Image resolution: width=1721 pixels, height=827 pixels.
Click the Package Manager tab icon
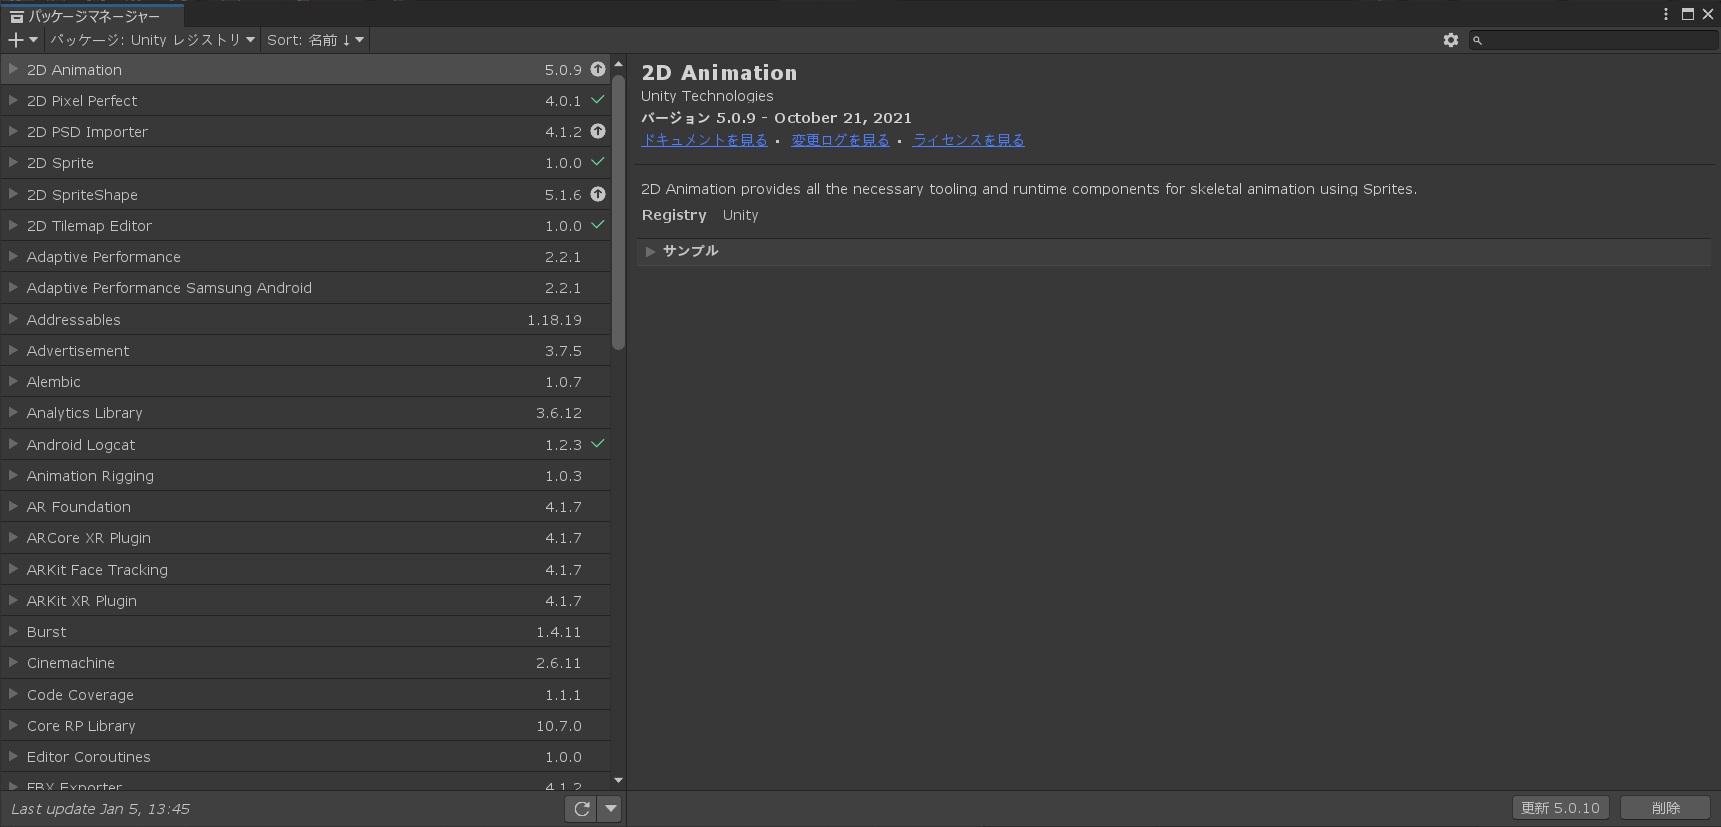click(17, 16)
